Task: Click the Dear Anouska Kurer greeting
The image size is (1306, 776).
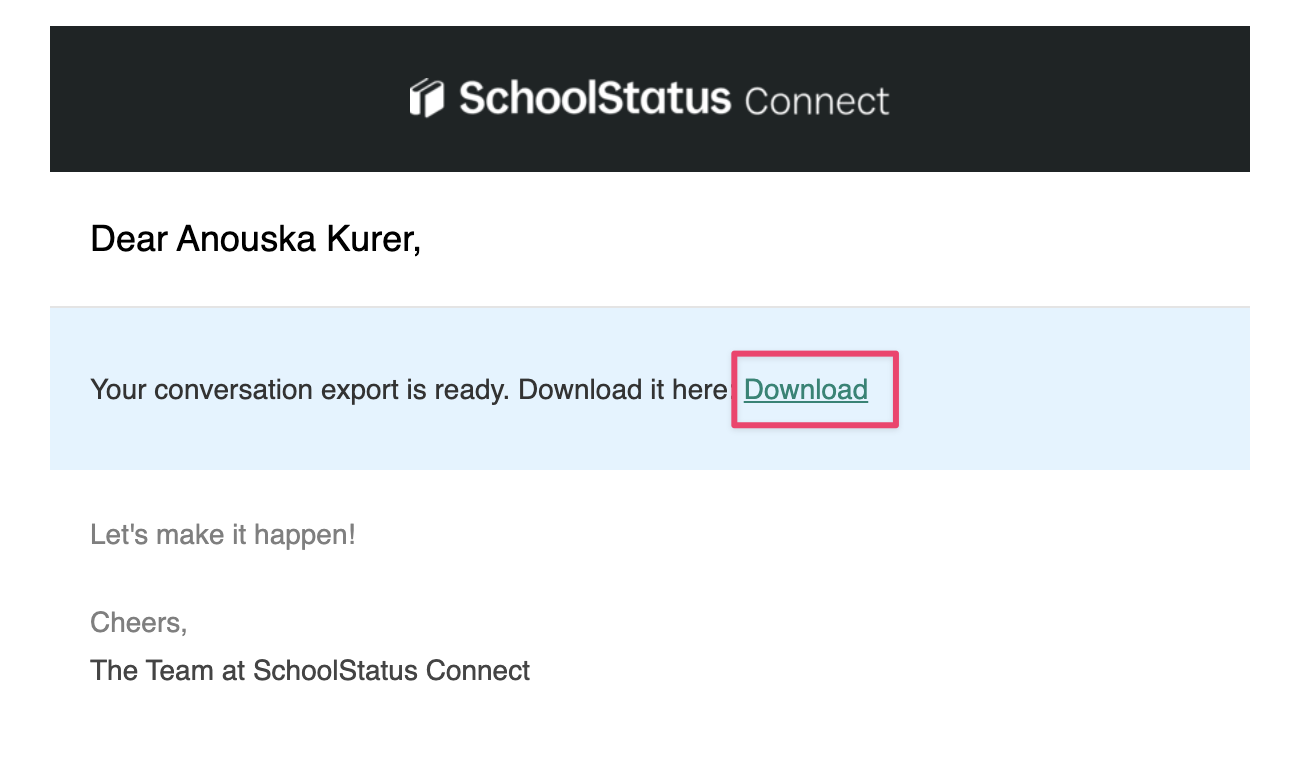Action: tap(255, 240)
